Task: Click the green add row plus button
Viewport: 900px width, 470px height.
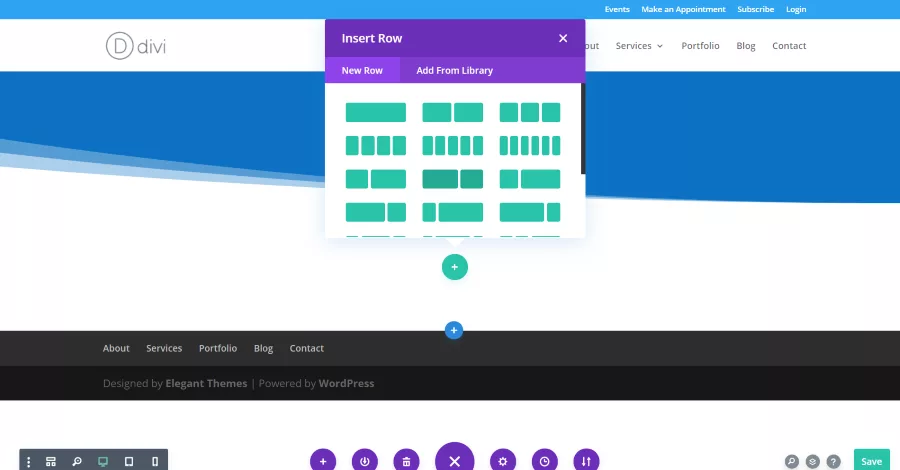Action: pyautogui.click(x=455, y=267)
